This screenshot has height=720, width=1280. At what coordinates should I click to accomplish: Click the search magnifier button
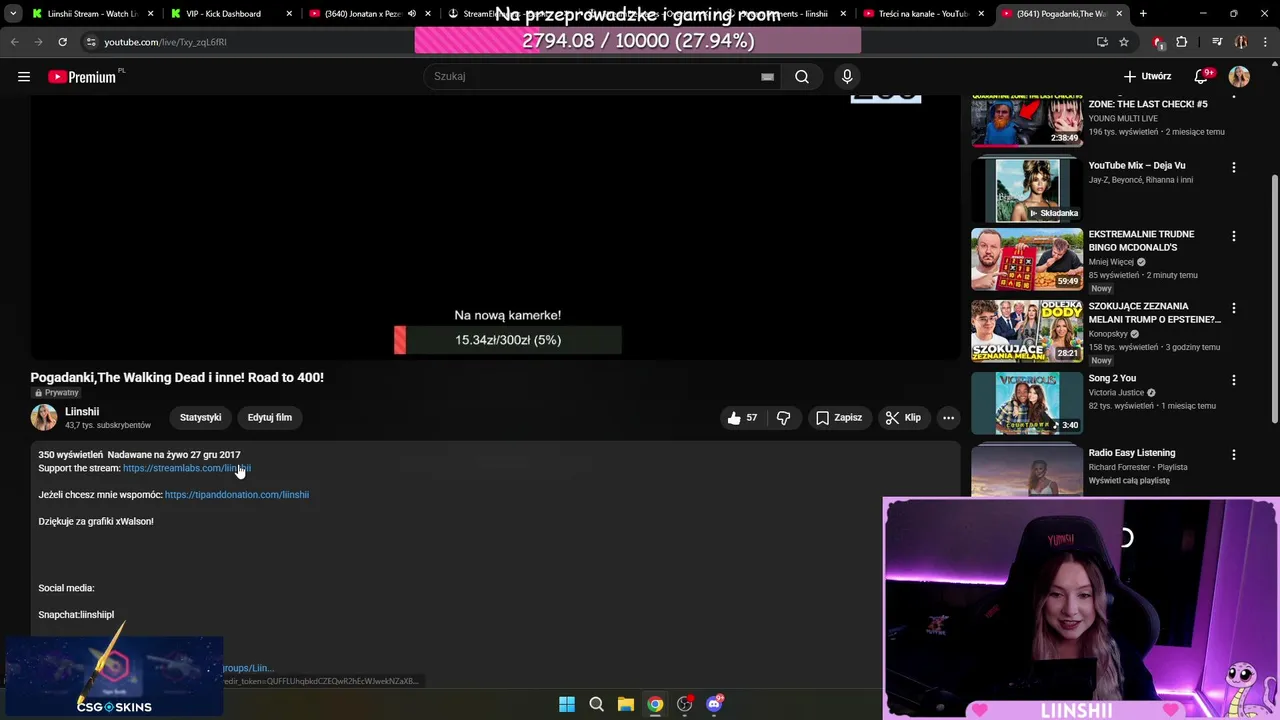[802, 77]
